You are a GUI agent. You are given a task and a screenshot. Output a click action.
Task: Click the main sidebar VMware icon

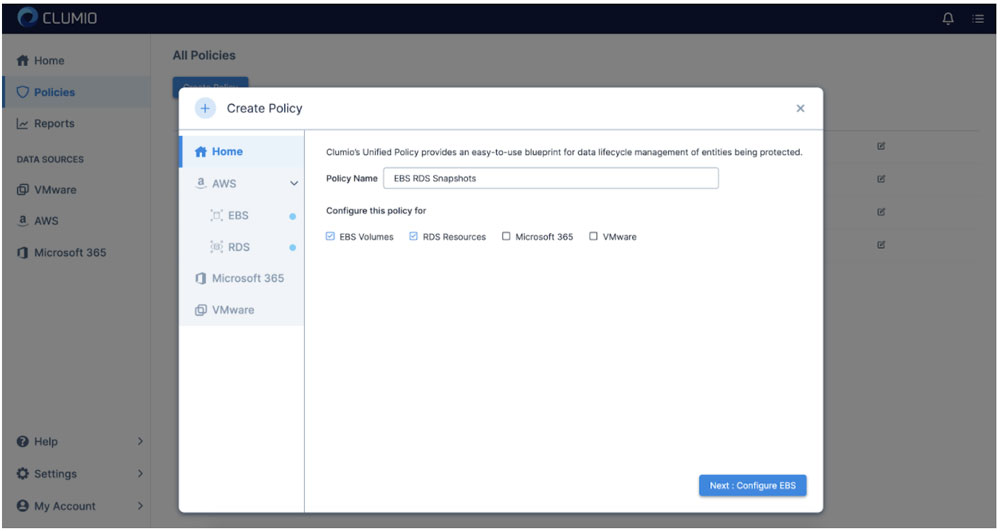click(23, 189)
